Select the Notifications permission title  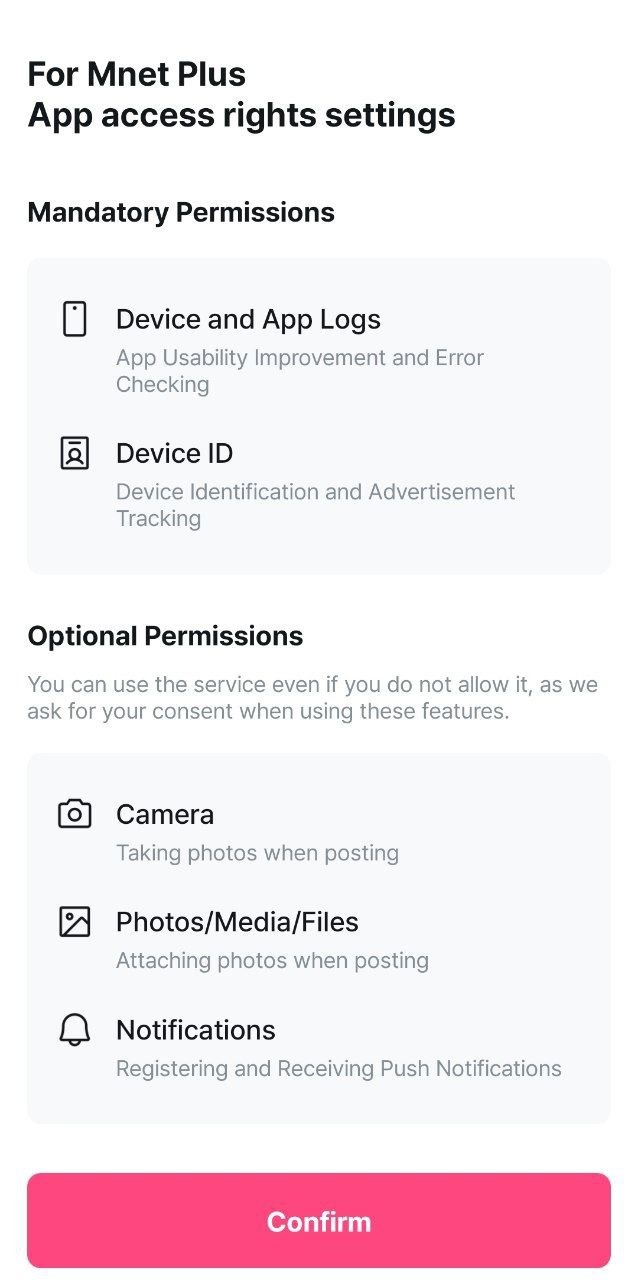click(x=196, y=1029)
